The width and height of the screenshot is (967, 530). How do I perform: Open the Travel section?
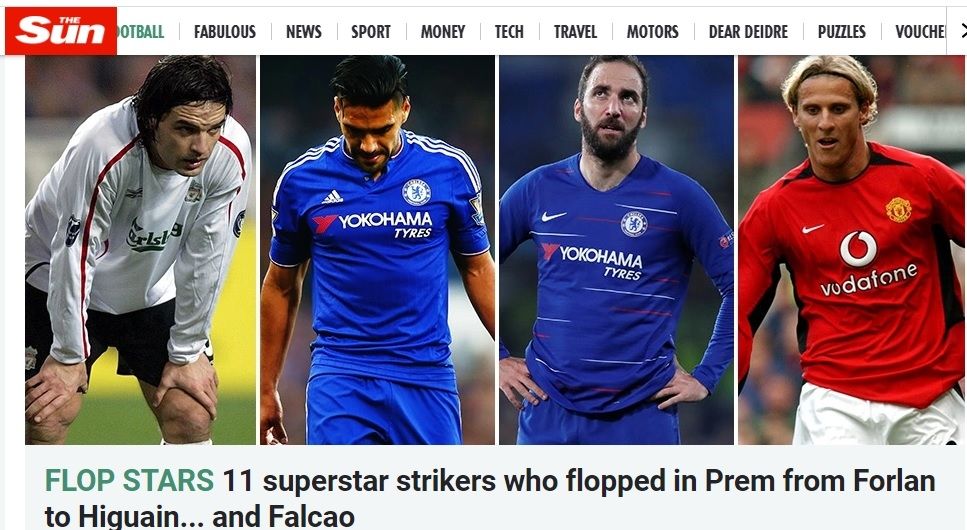tap(575, 32)
